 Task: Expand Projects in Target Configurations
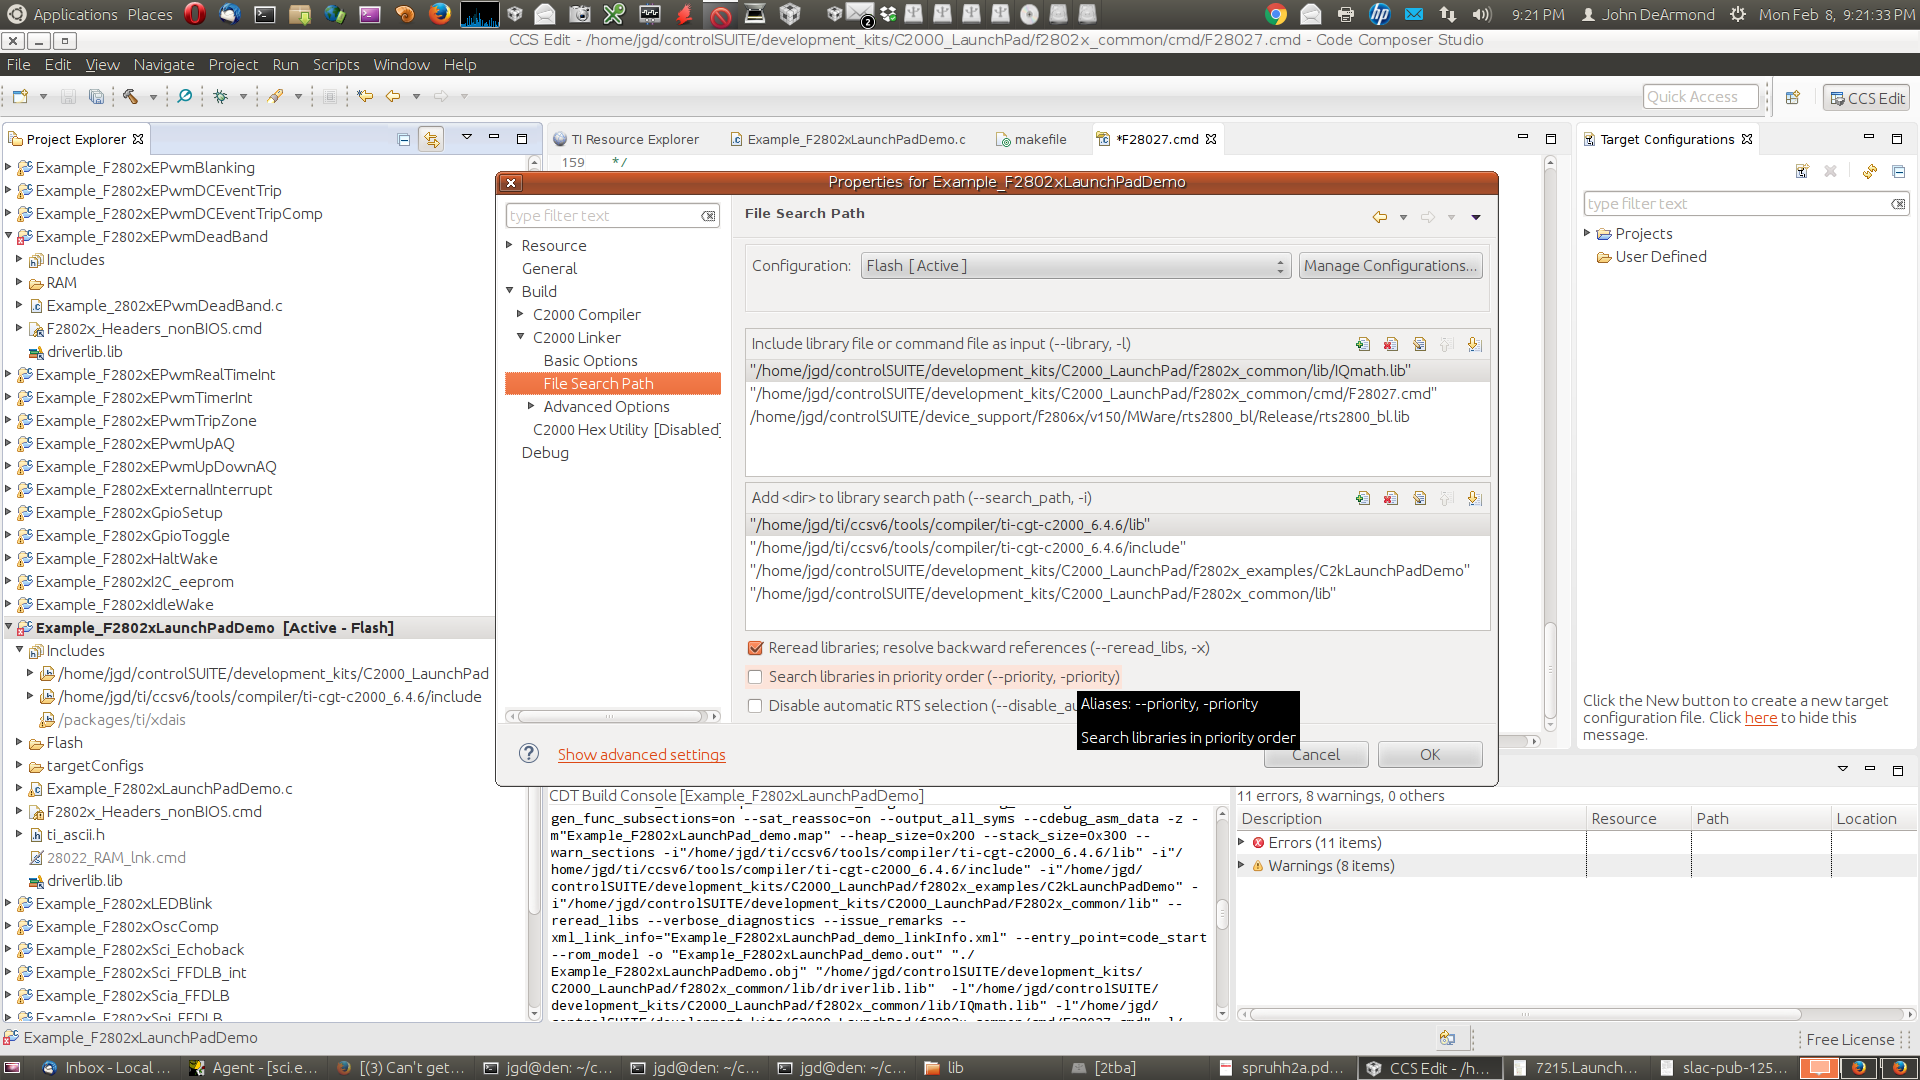(x=1587, y=234)
